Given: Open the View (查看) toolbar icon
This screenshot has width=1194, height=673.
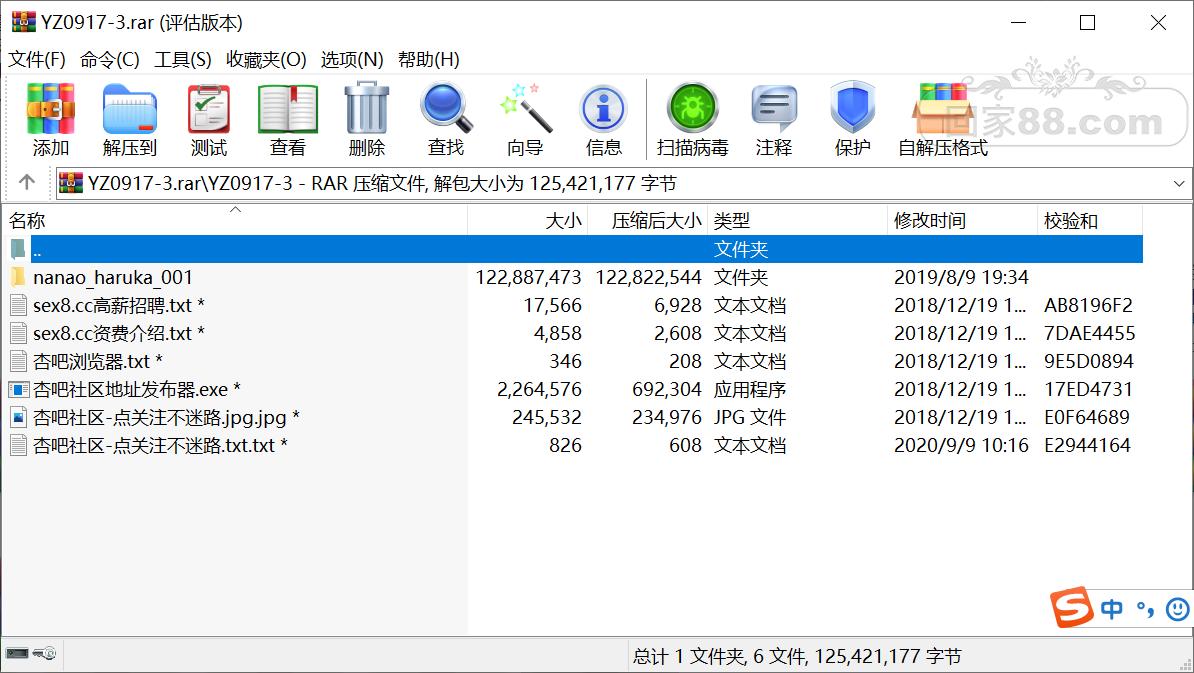Looking at the screenshot, I should pos(287,109).
